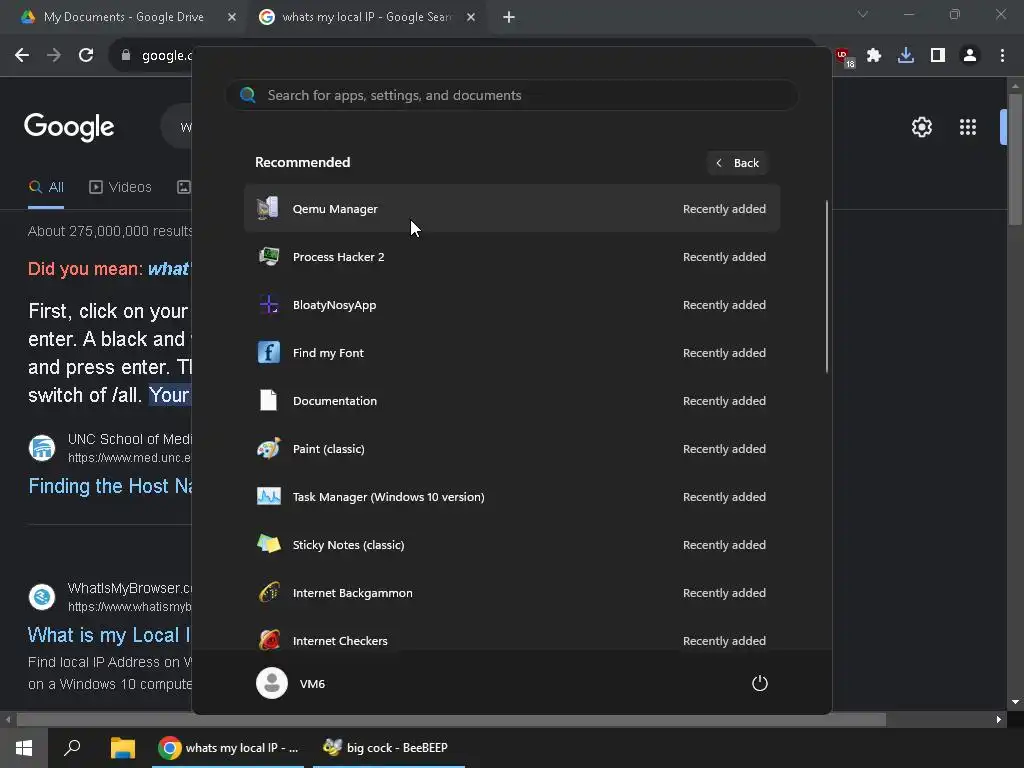This screenshot has width=1024, height=768.
Task: Open VM6 user account avatar
Action: [x=272, y=683]
